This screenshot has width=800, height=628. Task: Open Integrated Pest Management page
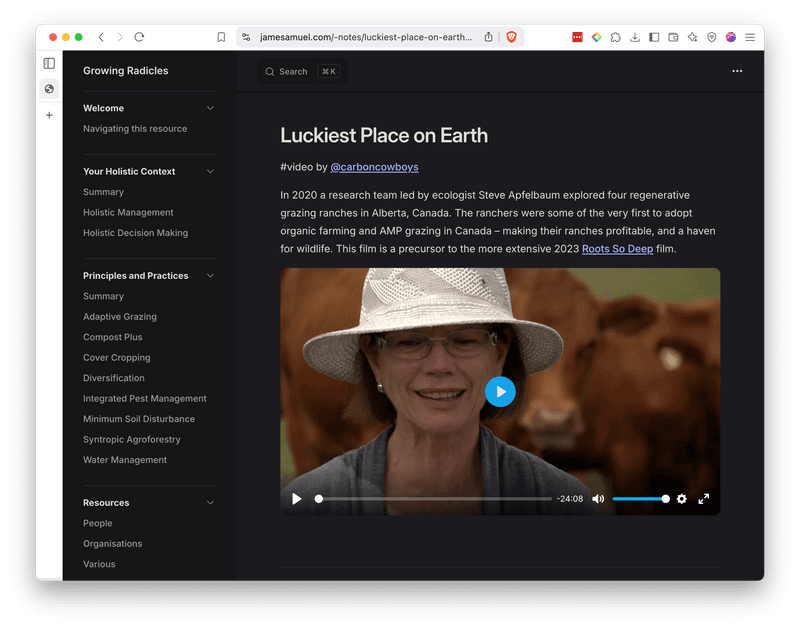(145, 398)
